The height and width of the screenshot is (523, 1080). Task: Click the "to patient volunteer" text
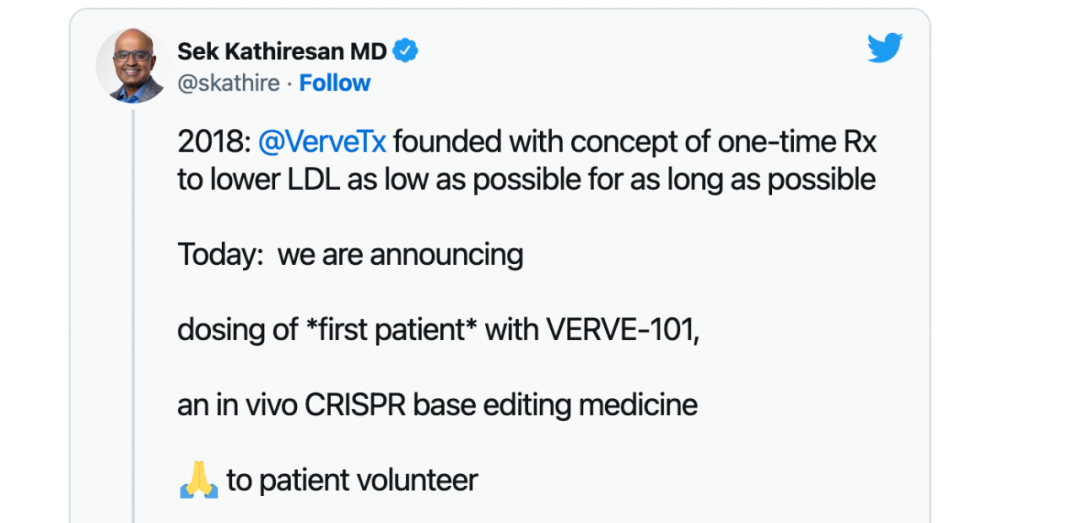click(x=352, y=480)
